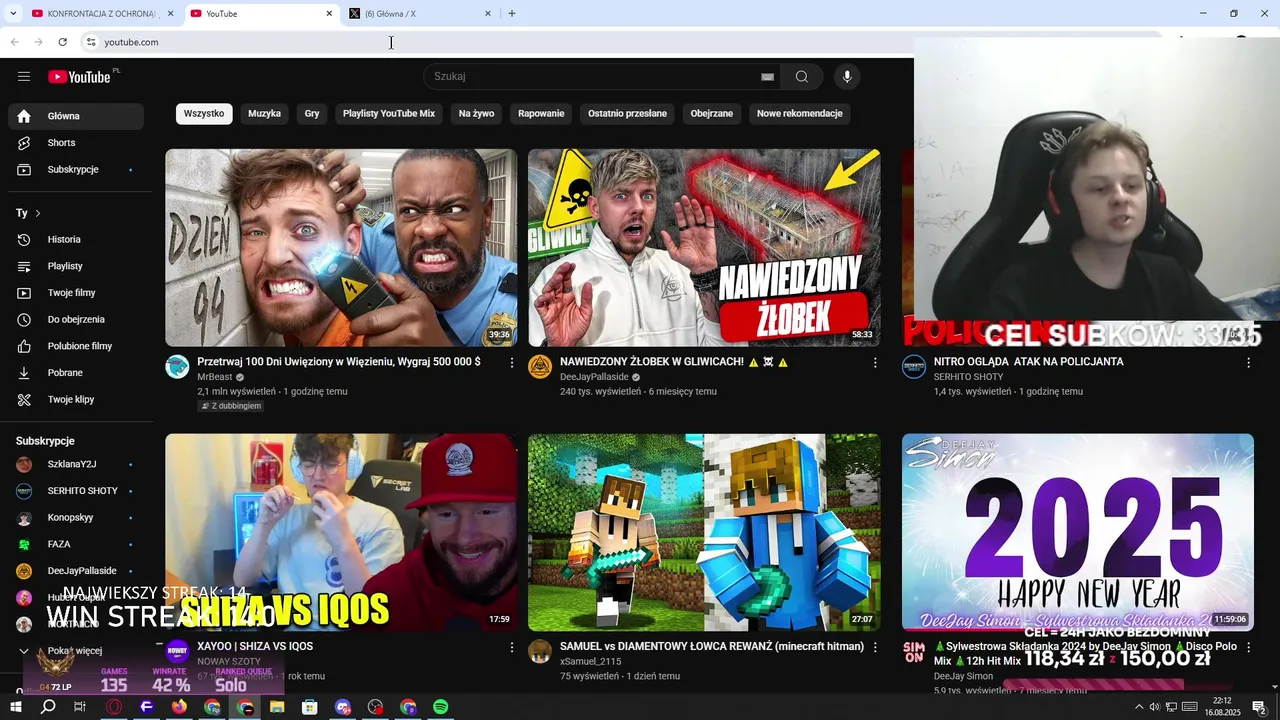
Task: Click the SERHITO SHOTY channel avatar under video
Action: point(914,366)
